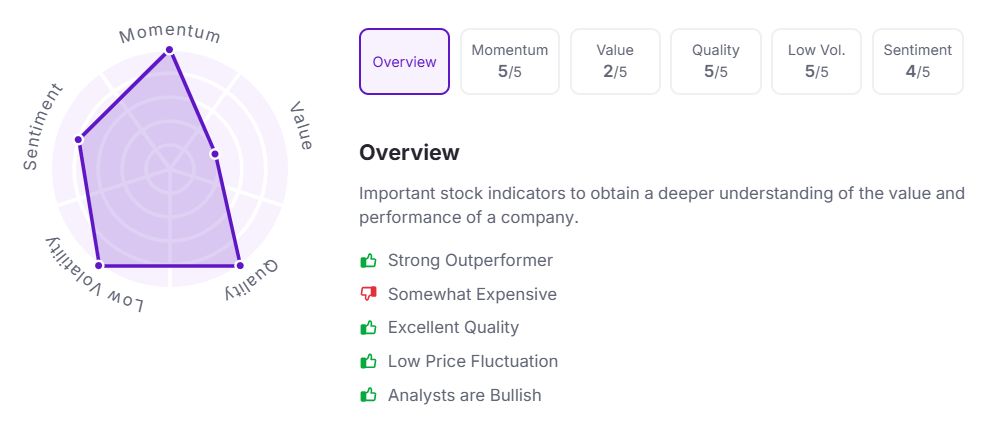The image size is (988, 427).
Task: Click the Value data point on radar chart
Action: coord(214,154)
